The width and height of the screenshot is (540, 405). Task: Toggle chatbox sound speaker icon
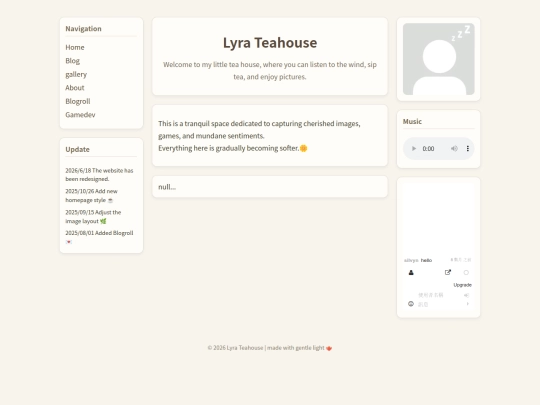tap(466, 295)
